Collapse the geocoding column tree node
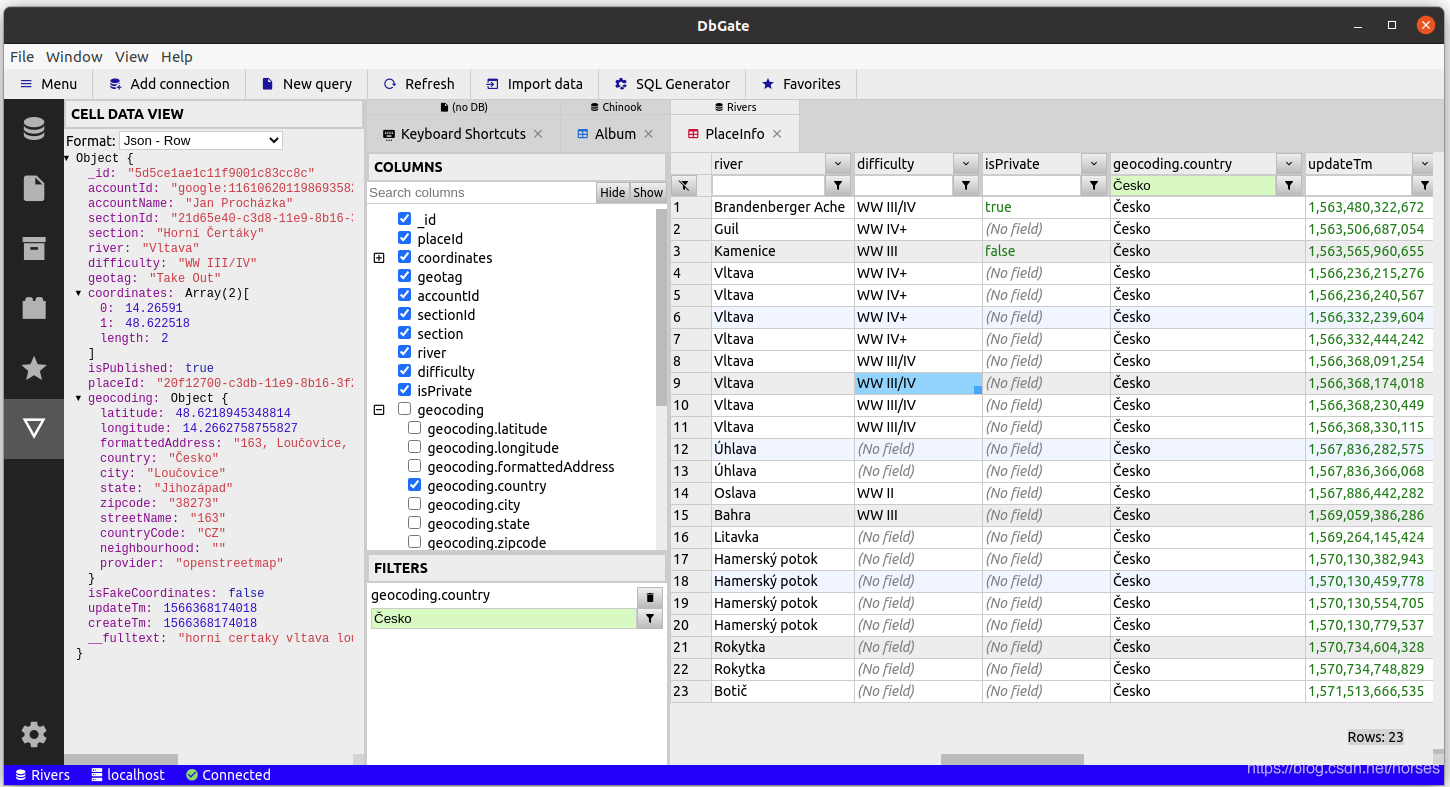Image resolution: width=1450 pixels, height=787 pixels. point(379,410)
